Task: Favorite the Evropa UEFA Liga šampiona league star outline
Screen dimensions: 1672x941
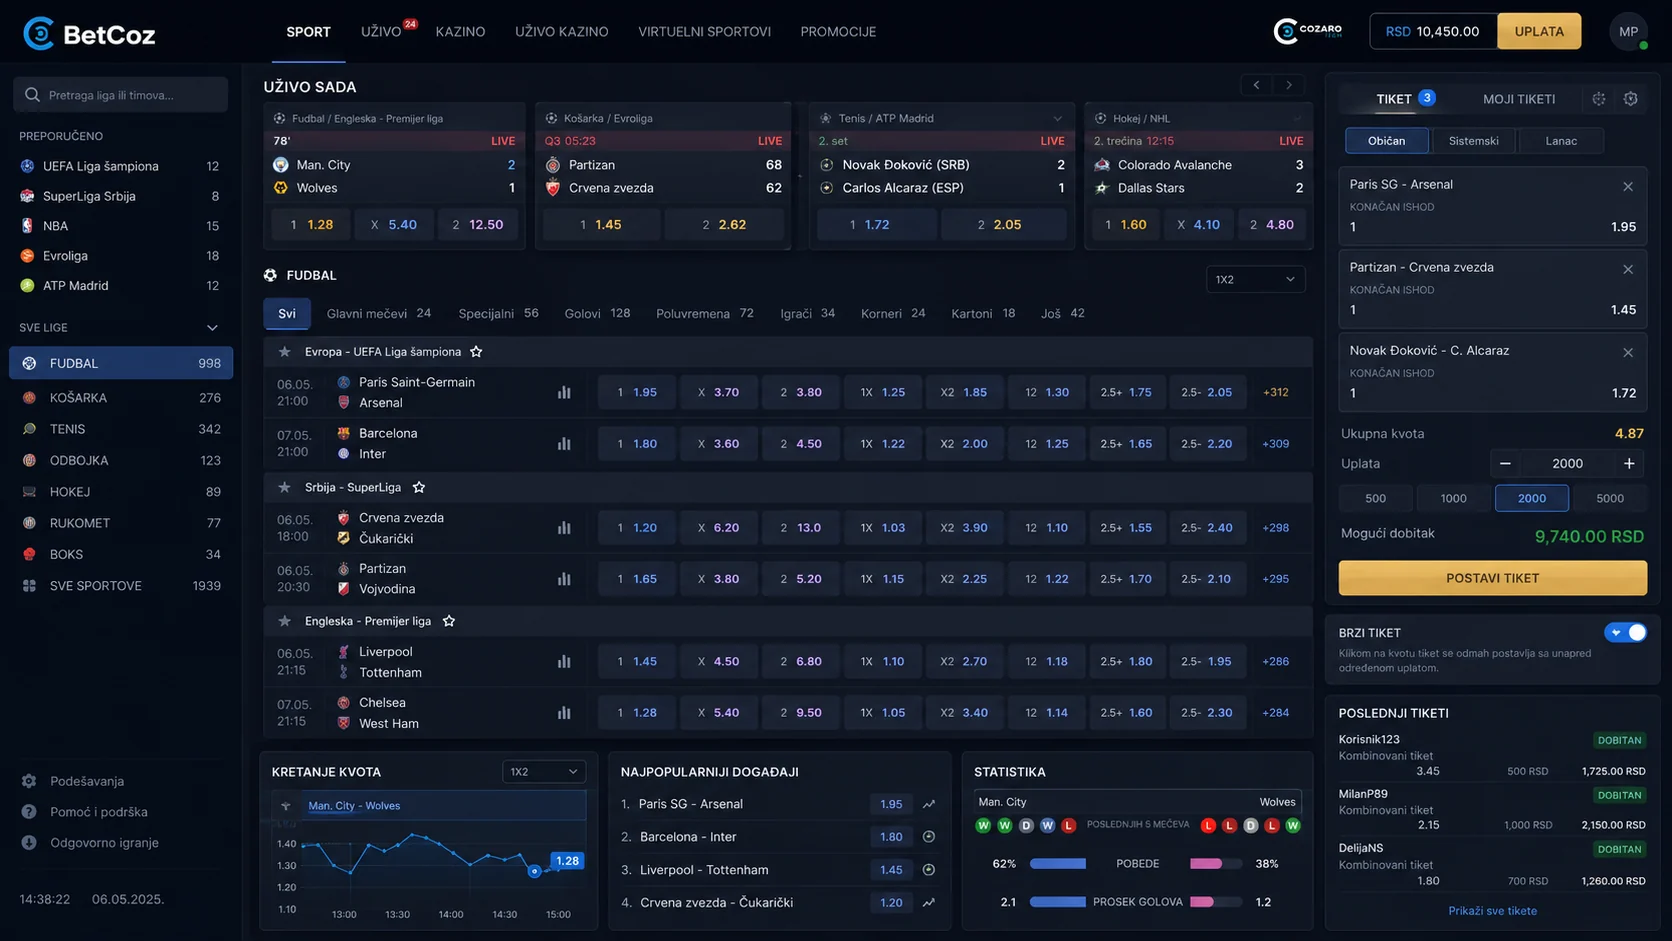Action: [x=476, y=351]
